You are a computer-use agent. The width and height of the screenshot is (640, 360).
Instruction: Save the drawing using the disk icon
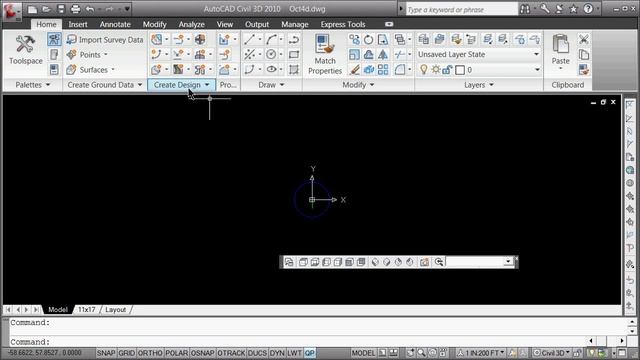60,9
